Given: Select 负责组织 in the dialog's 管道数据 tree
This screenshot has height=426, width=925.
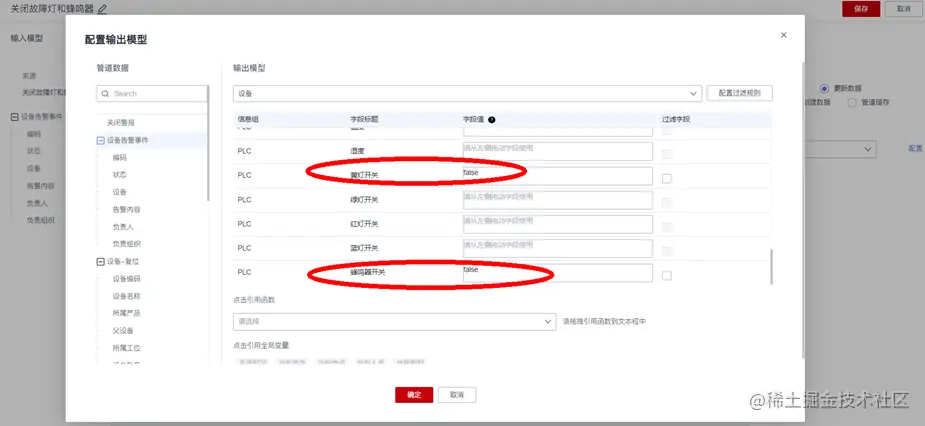Looking at the screenshot, I should pos(126,244).
